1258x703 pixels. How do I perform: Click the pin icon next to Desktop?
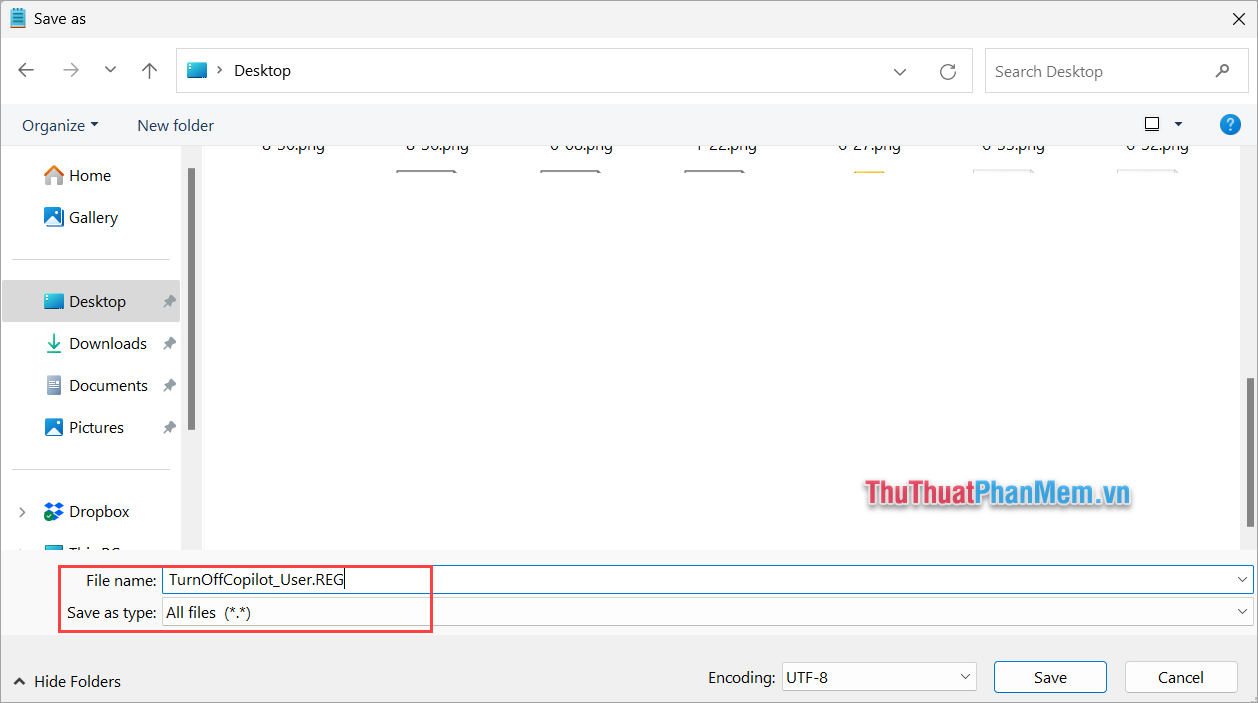(x=169, y=301)
